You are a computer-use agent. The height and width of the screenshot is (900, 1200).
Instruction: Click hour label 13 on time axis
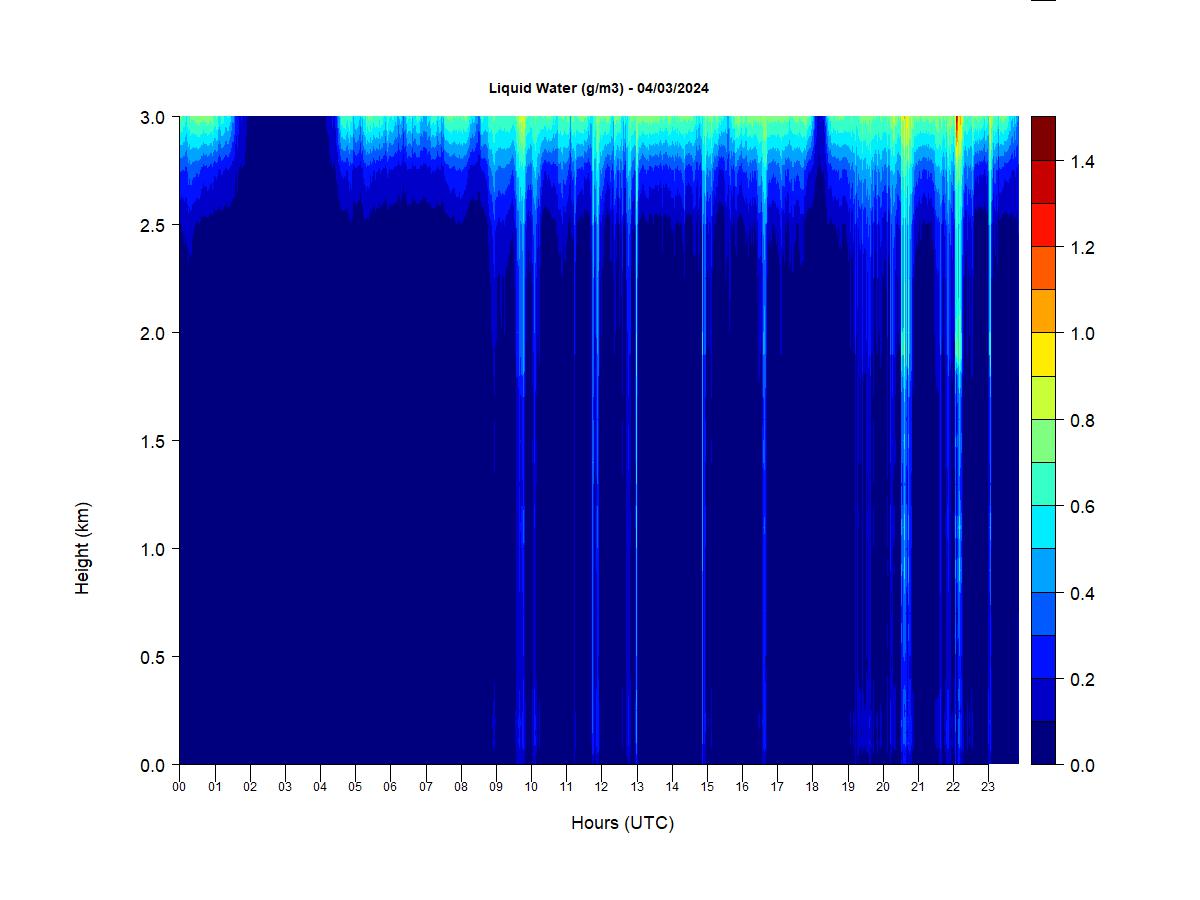636,787
